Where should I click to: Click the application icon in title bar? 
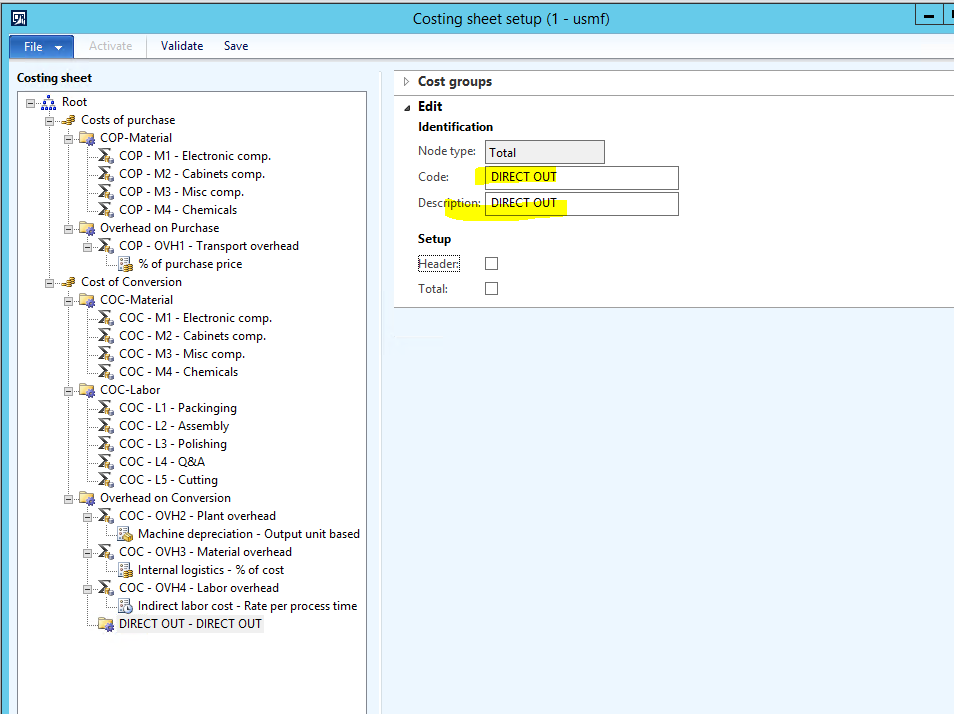click(x=18, y=18)
